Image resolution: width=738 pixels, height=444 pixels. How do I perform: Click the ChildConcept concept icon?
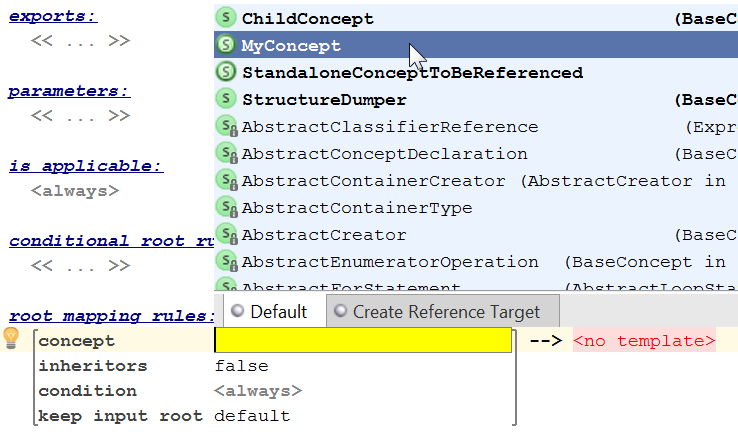pos(226,18)
